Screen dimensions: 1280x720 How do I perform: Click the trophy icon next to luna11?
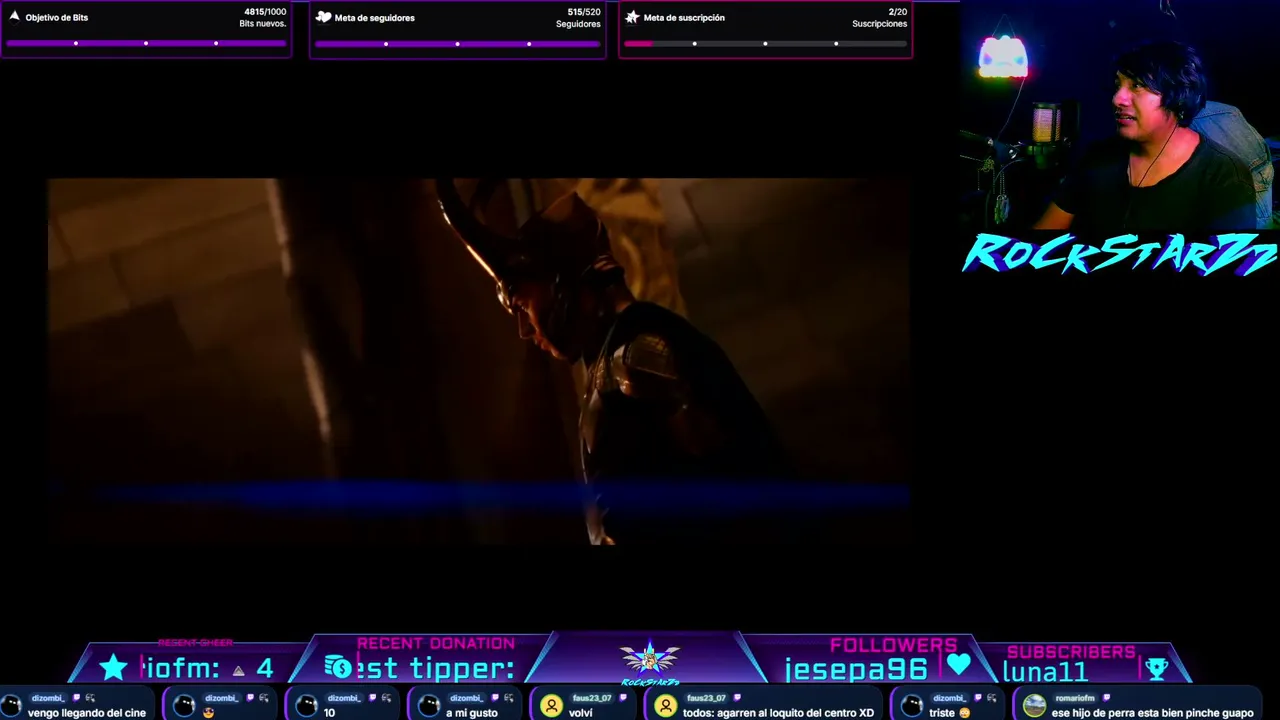[x=1156, y=667]
